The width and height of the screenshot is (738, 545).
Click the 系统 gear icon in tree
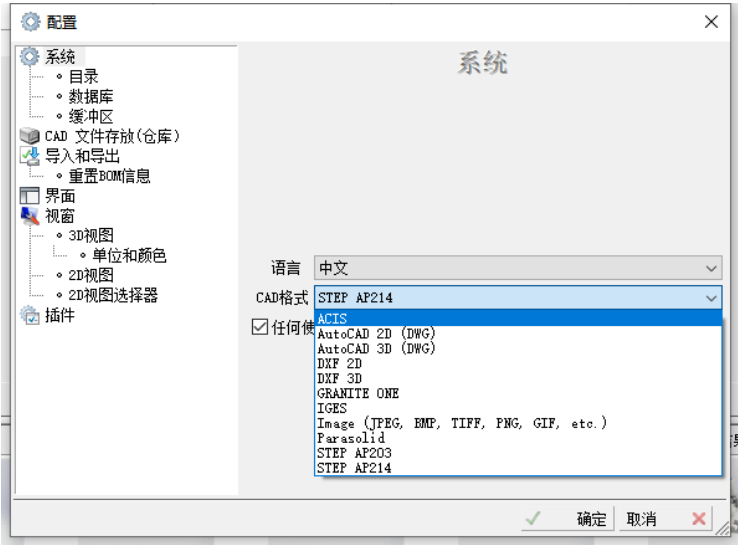(x=30, y=57)
